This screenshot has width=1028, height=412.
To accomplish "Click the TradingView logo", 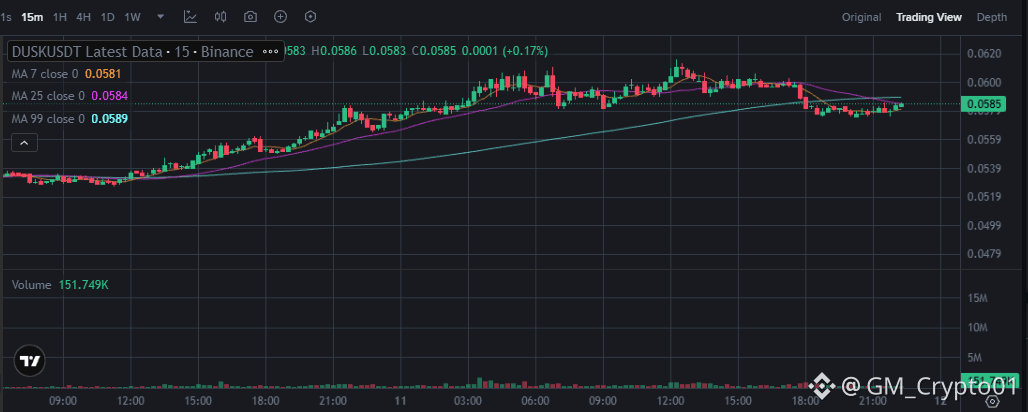I will click(30, 361).
